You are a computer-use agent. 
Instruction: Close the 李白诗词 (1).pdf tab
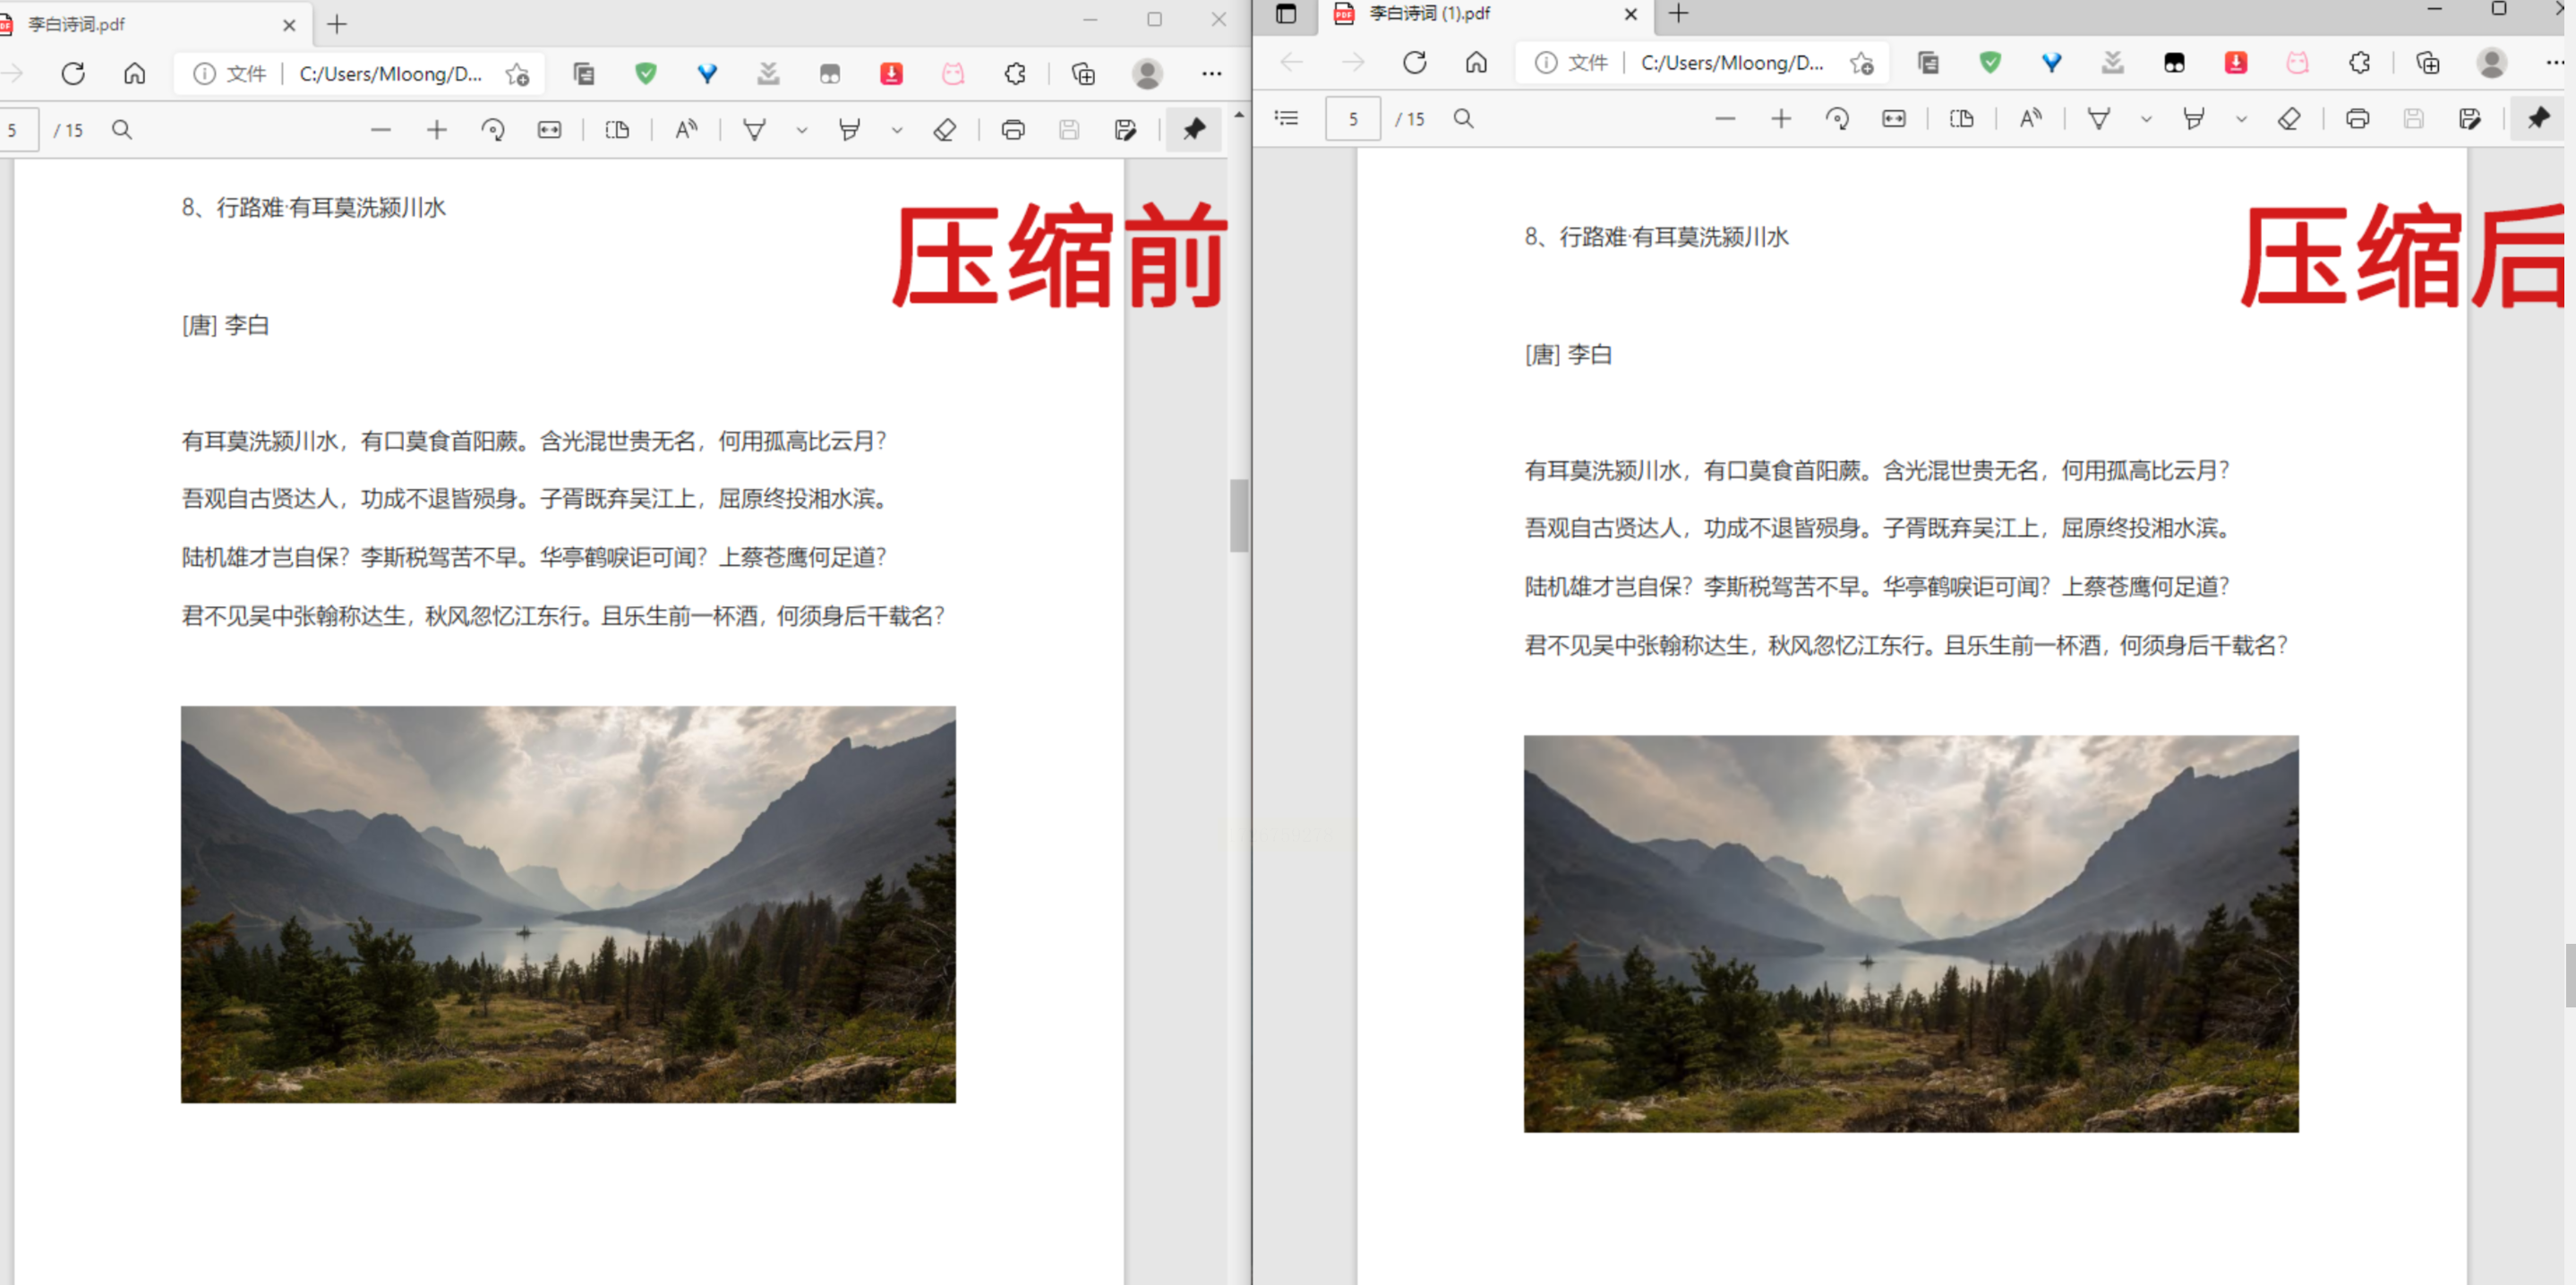pos(1630,14)
